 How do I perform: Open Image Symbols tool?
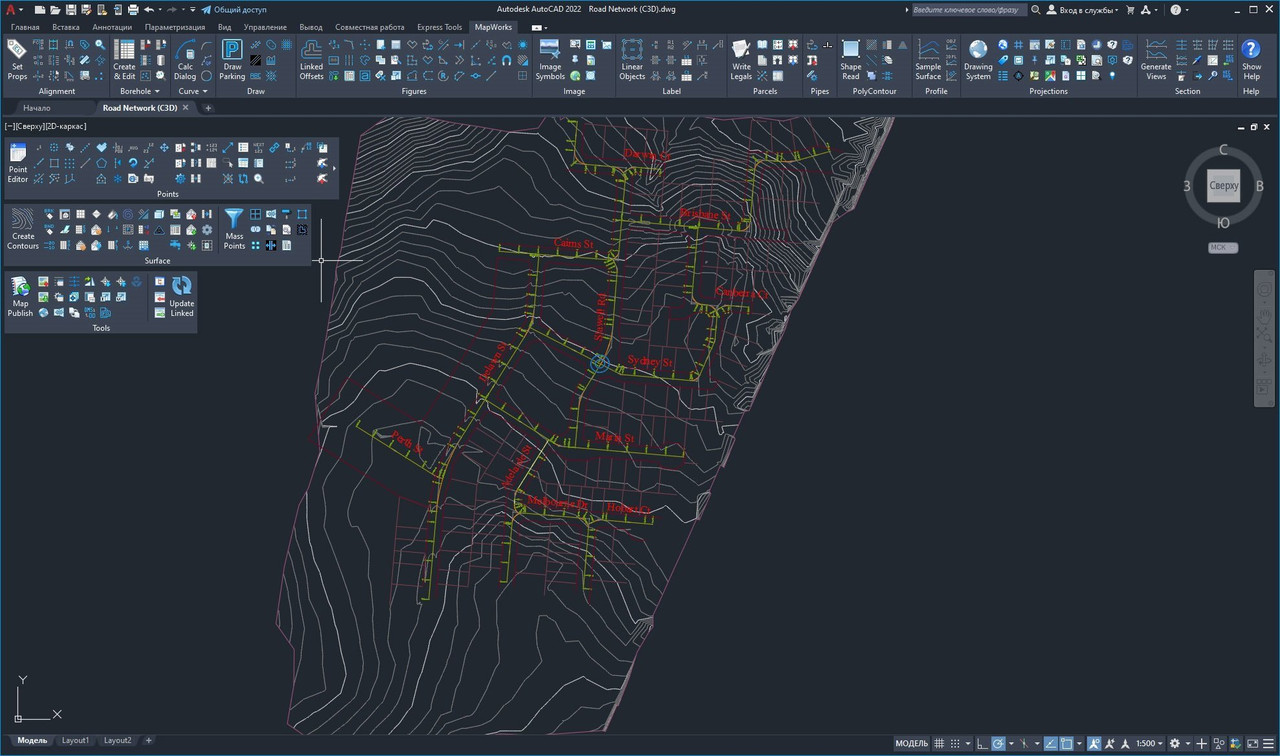tap(550, 60)
